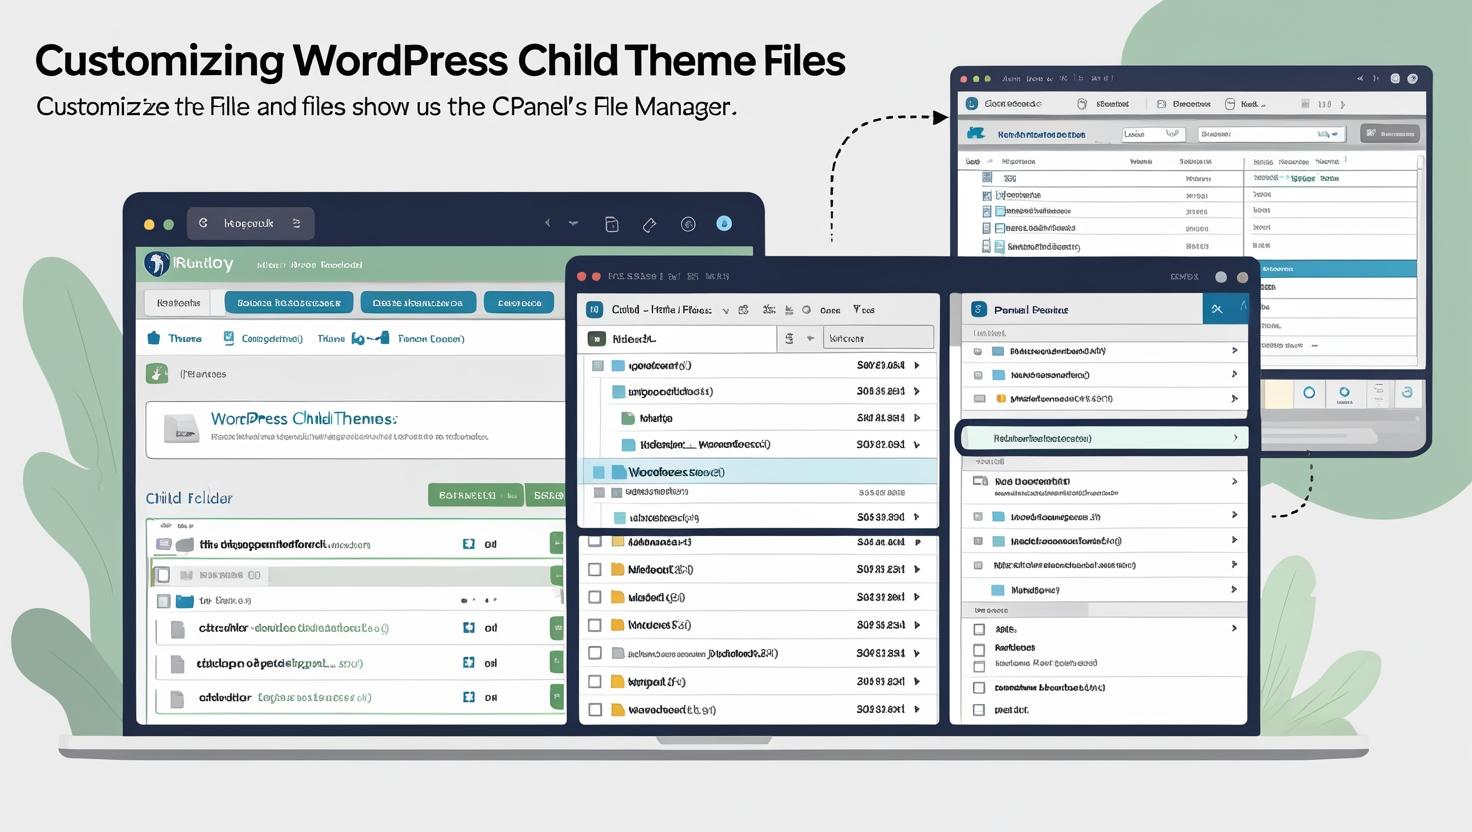Image resolution: width=1472 pixels, height=832 pixels.
Task: Open the WordPress ChildThemes link
Action: (x=304, y=419)
